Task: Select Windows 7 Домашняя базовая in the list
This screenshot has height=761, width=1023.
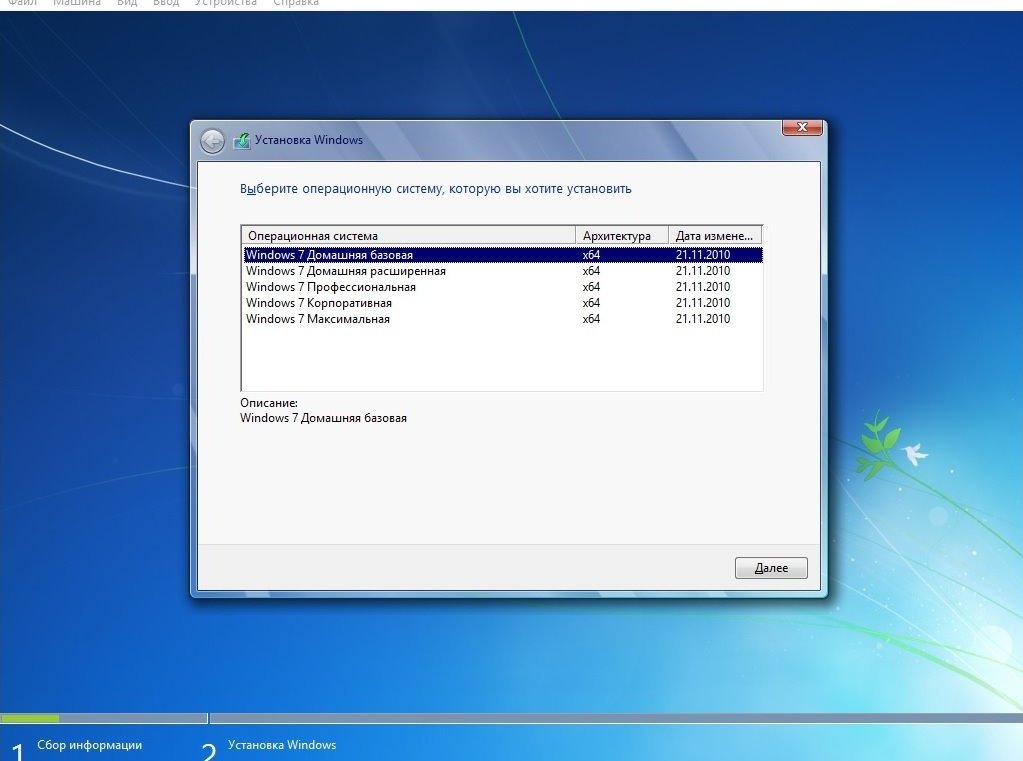Action: (502, 255)
